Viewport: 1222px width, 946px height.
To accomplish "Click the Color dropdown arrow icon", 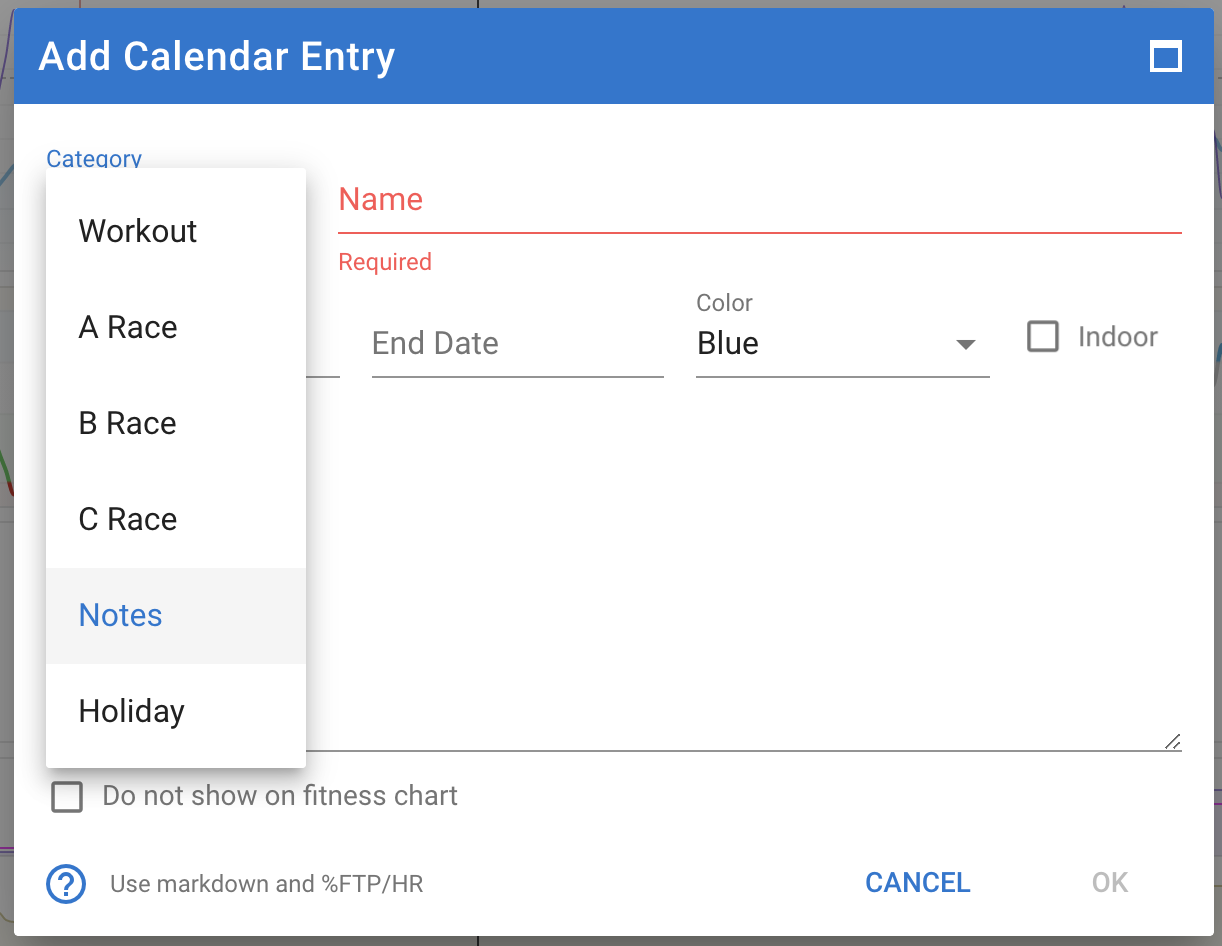I will (965, 344).
